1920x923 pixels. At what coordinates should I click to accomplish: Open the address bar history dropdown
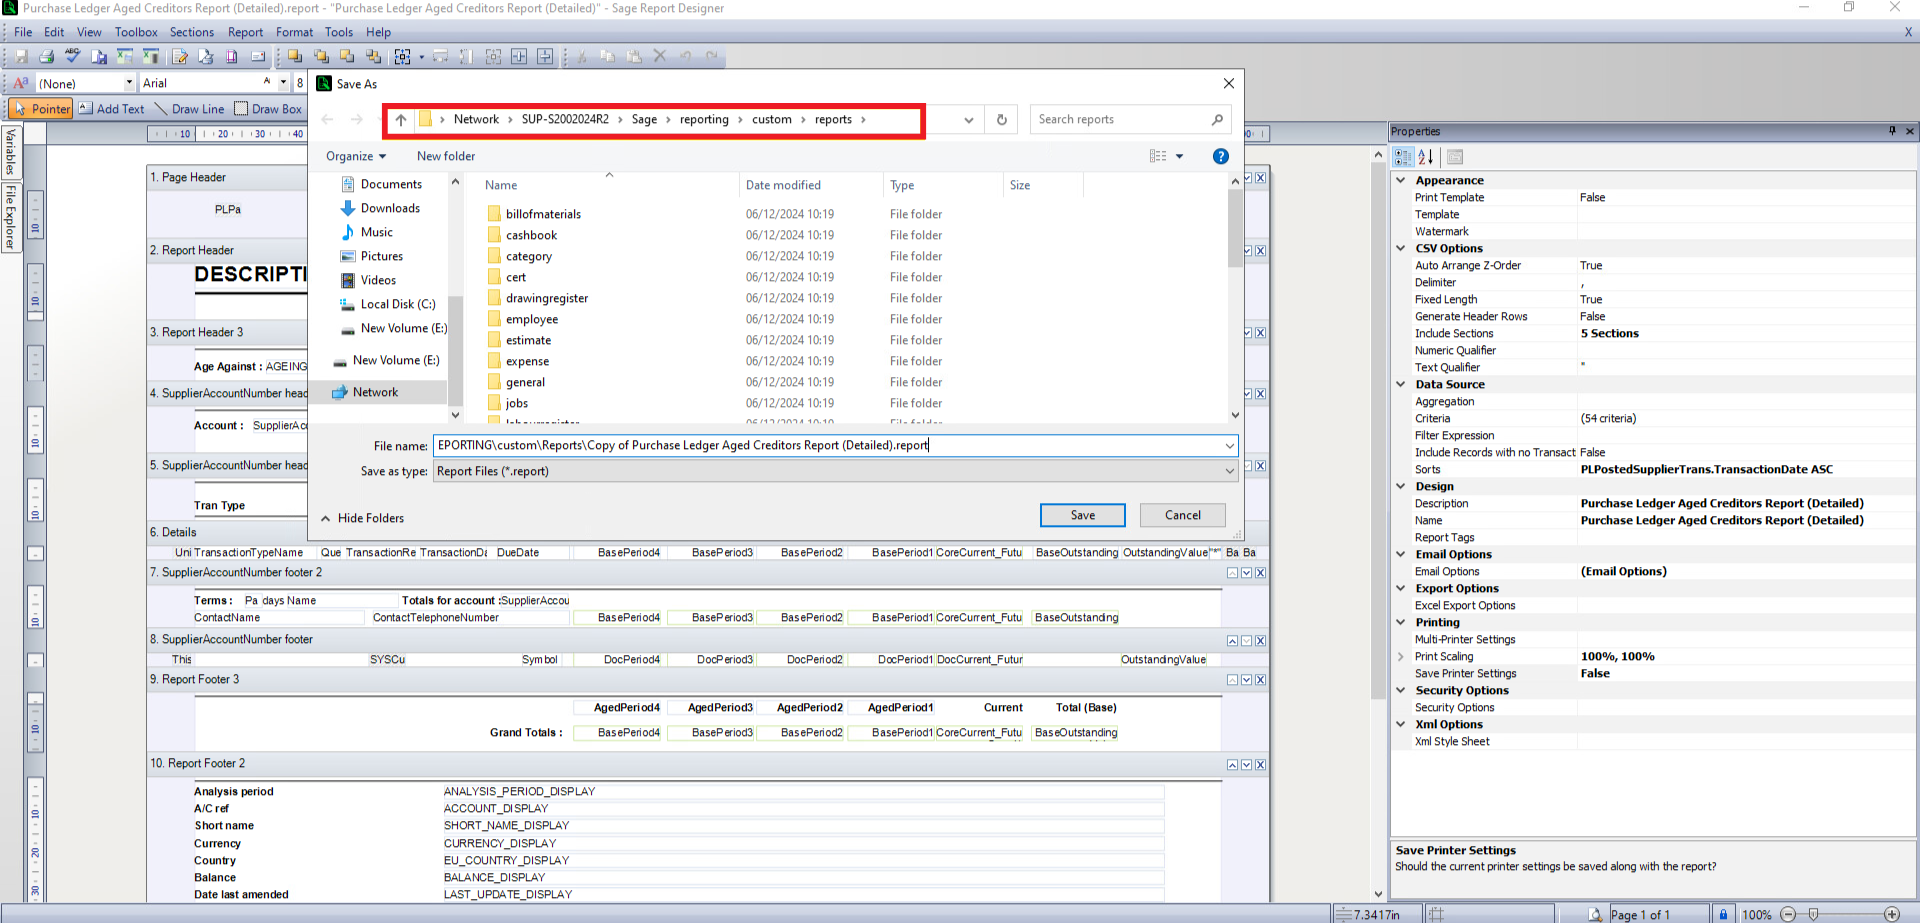click(968, 120)
